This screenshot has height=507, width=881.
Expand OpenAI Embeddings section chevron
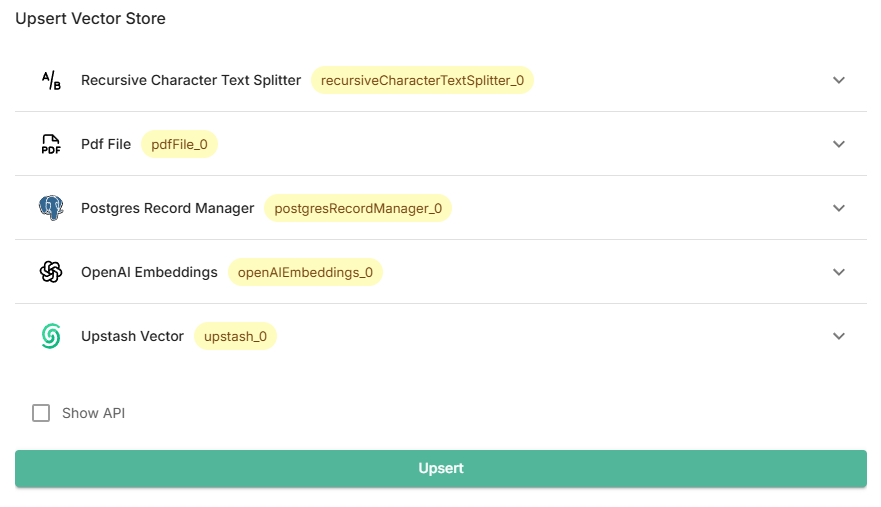point(839,272)
